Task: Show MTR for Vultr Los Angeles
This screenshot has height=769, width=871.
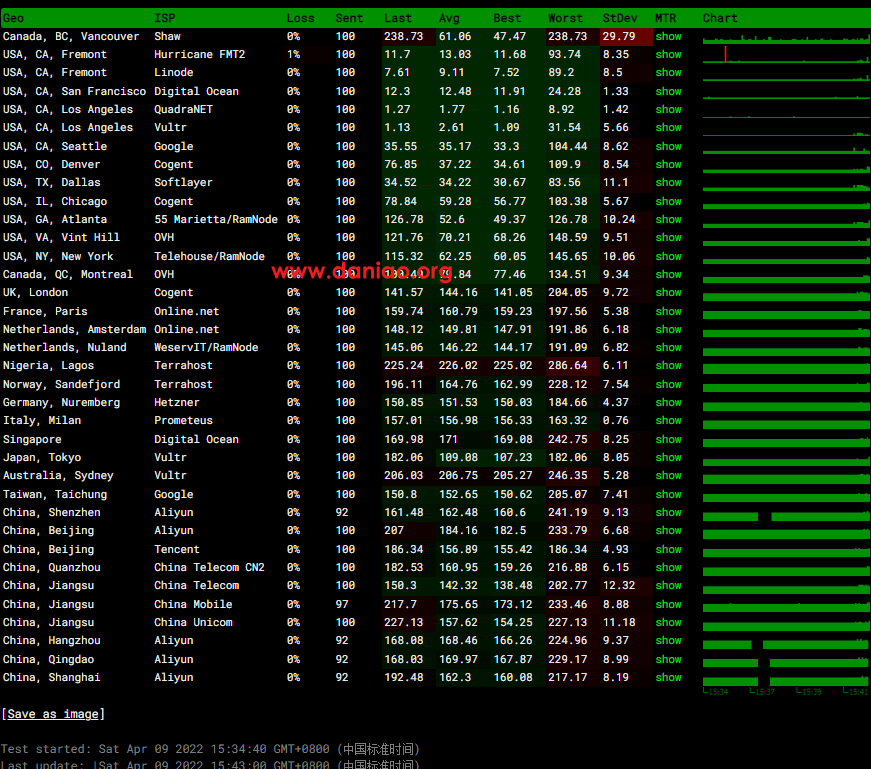Action: (668, 128)
